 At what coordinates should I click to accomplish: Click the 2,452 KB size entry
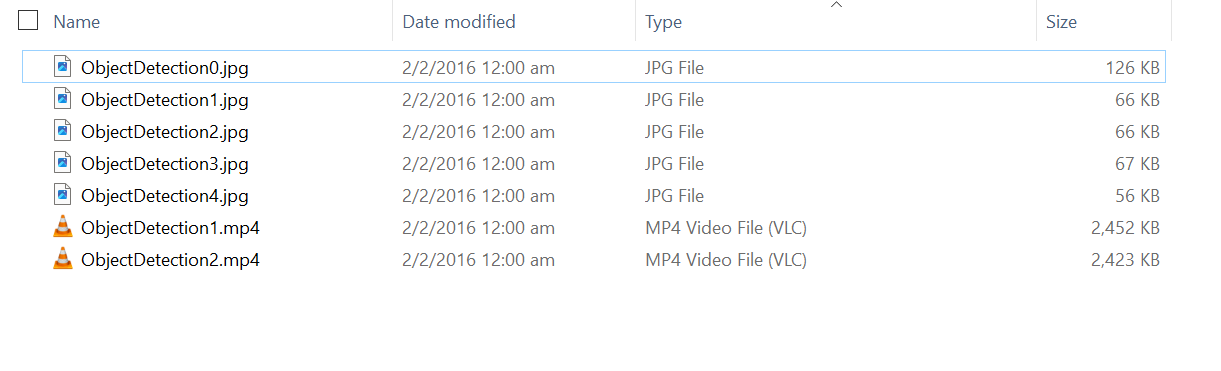pyautogui.click(x=1126, y=228)
